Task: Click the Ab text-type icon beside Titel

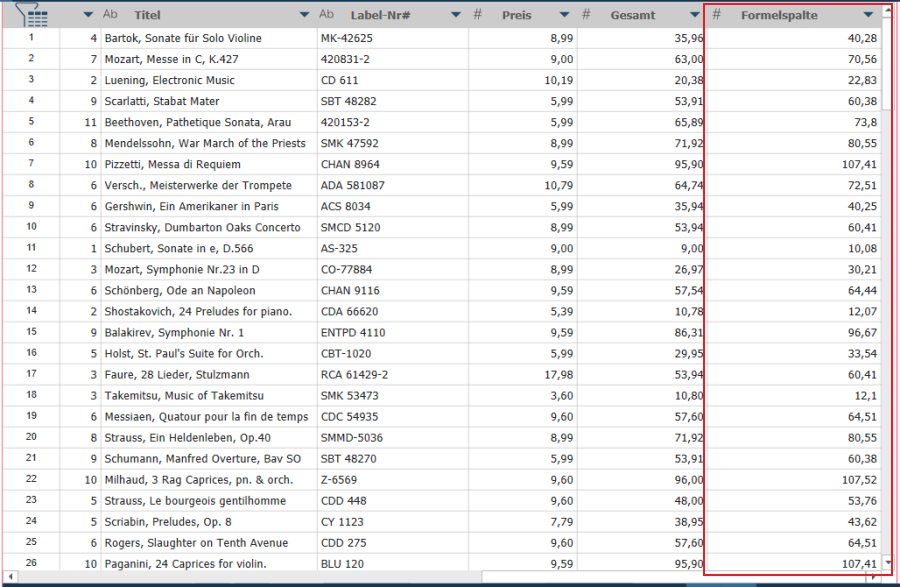Action: click(x=110, y=15)
